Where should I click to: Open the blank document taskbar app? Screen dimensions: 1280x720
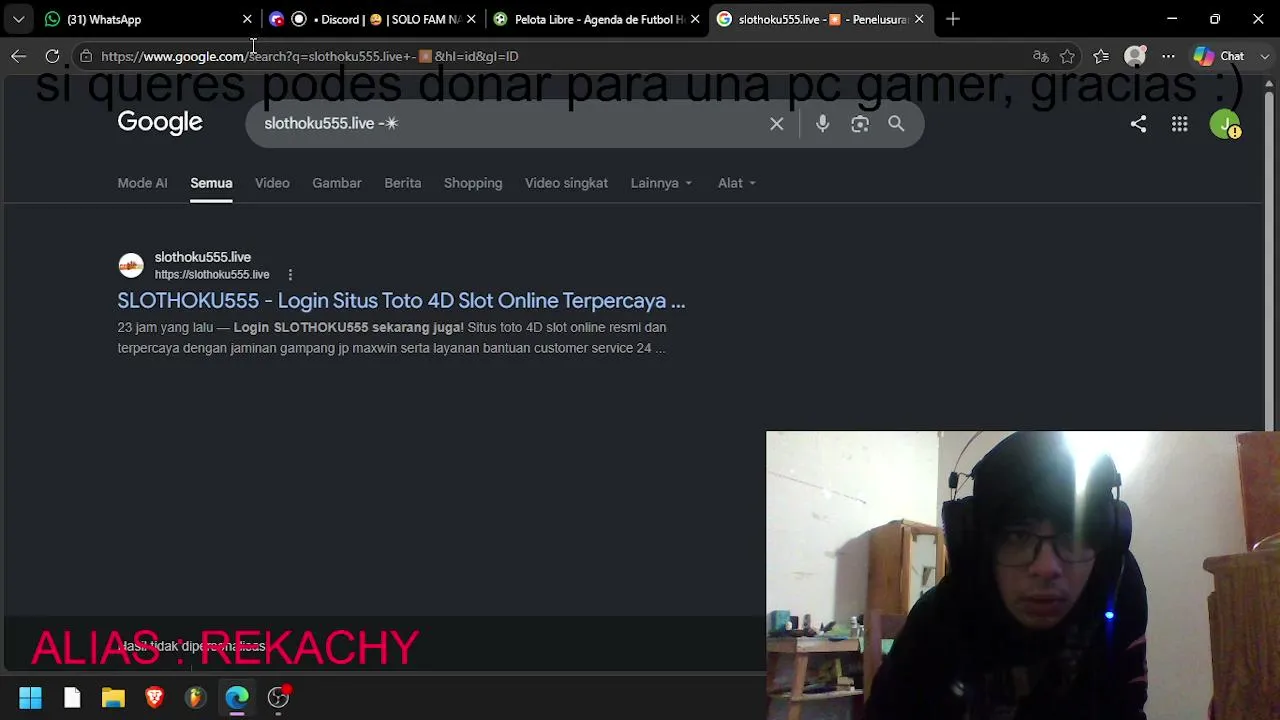[x=72, y=697]
